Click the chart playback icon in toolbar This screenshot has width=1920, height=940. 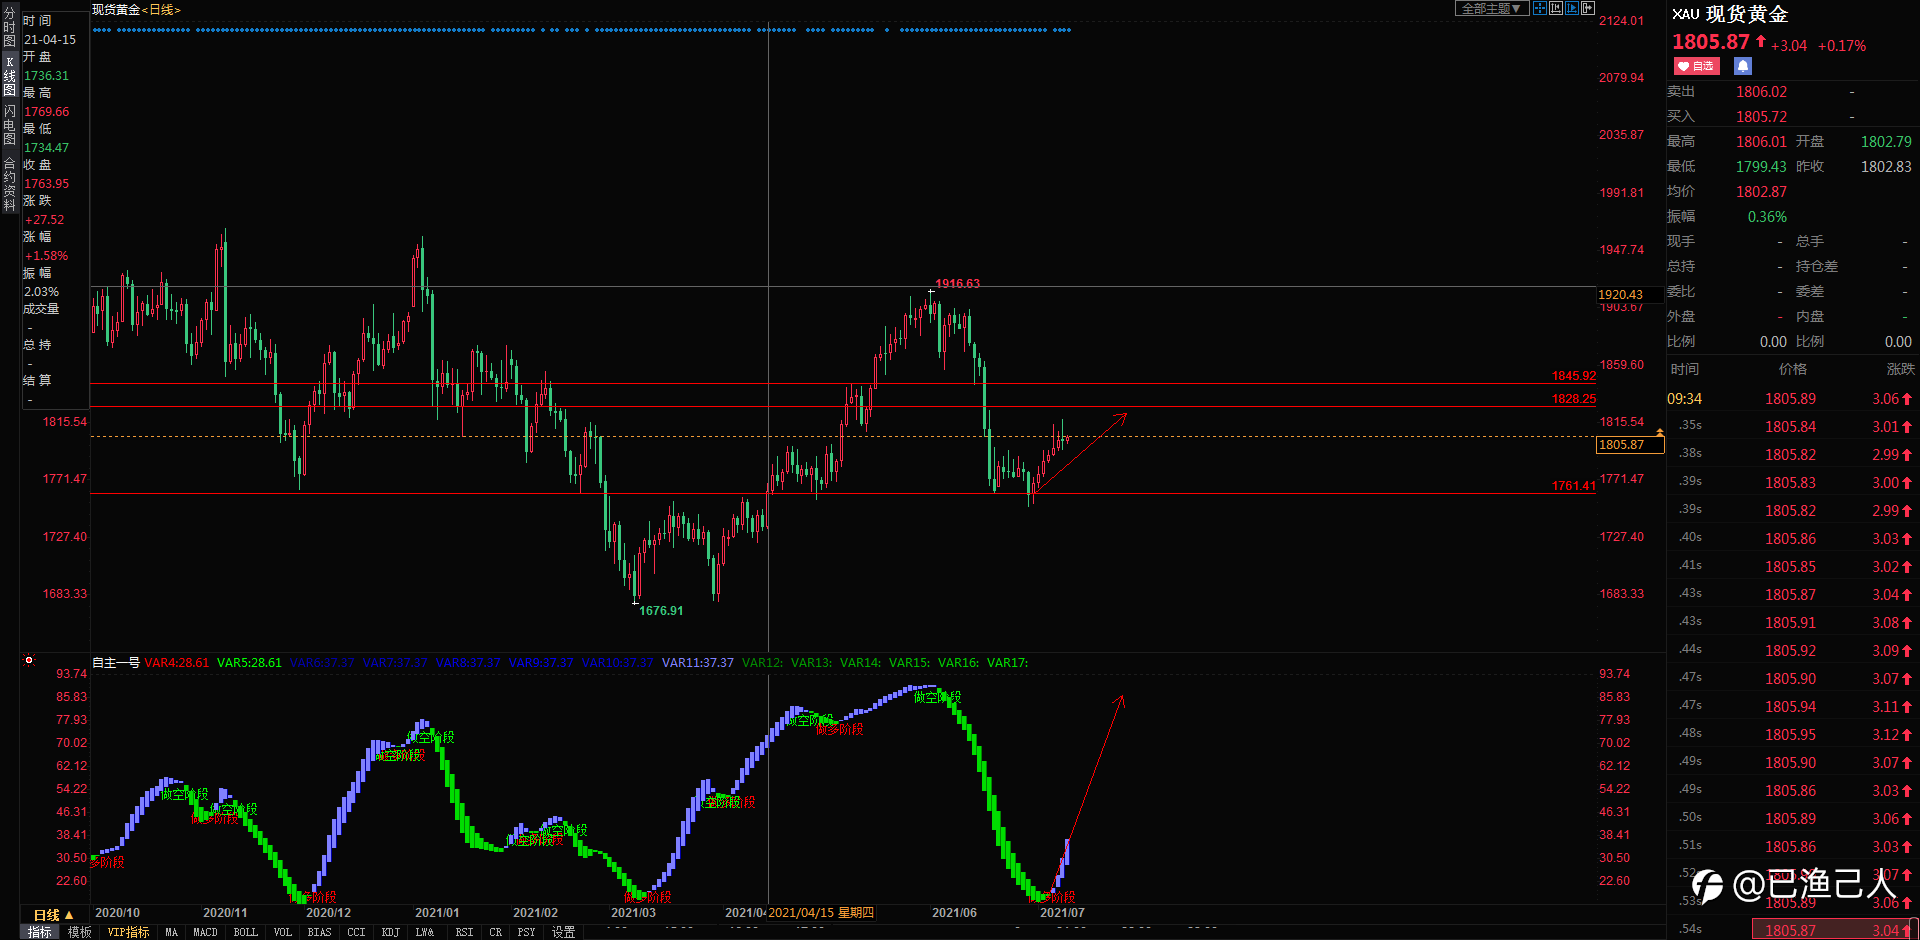click(x=1572, y=8)
